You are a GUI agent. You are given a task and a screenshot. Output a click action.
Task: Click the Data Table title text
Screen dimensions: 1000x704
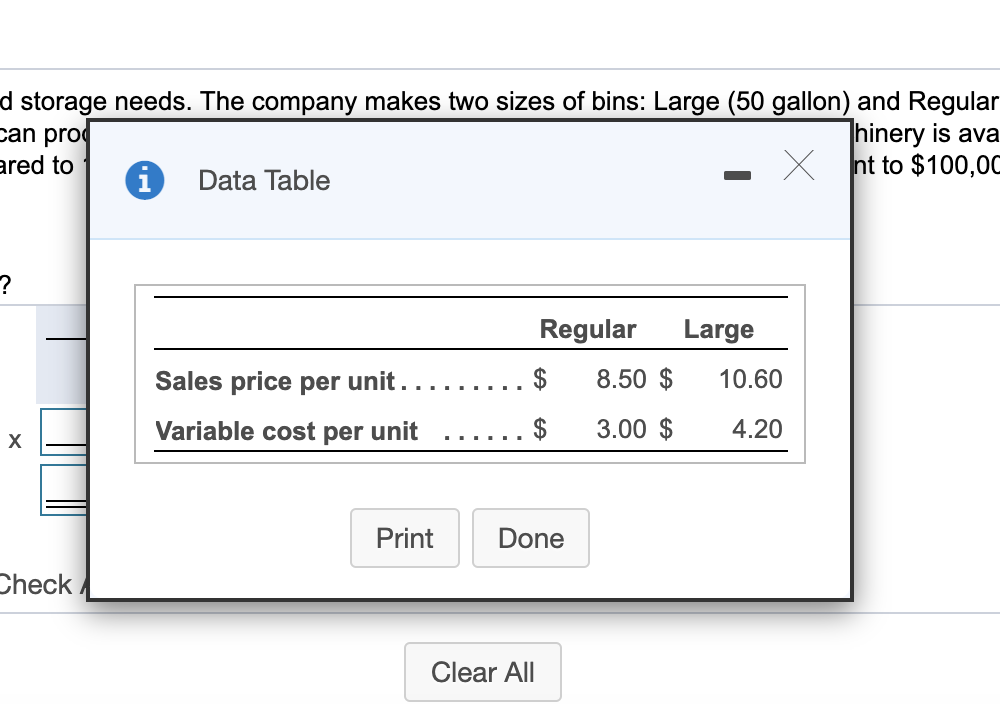(x=264, y=181)
